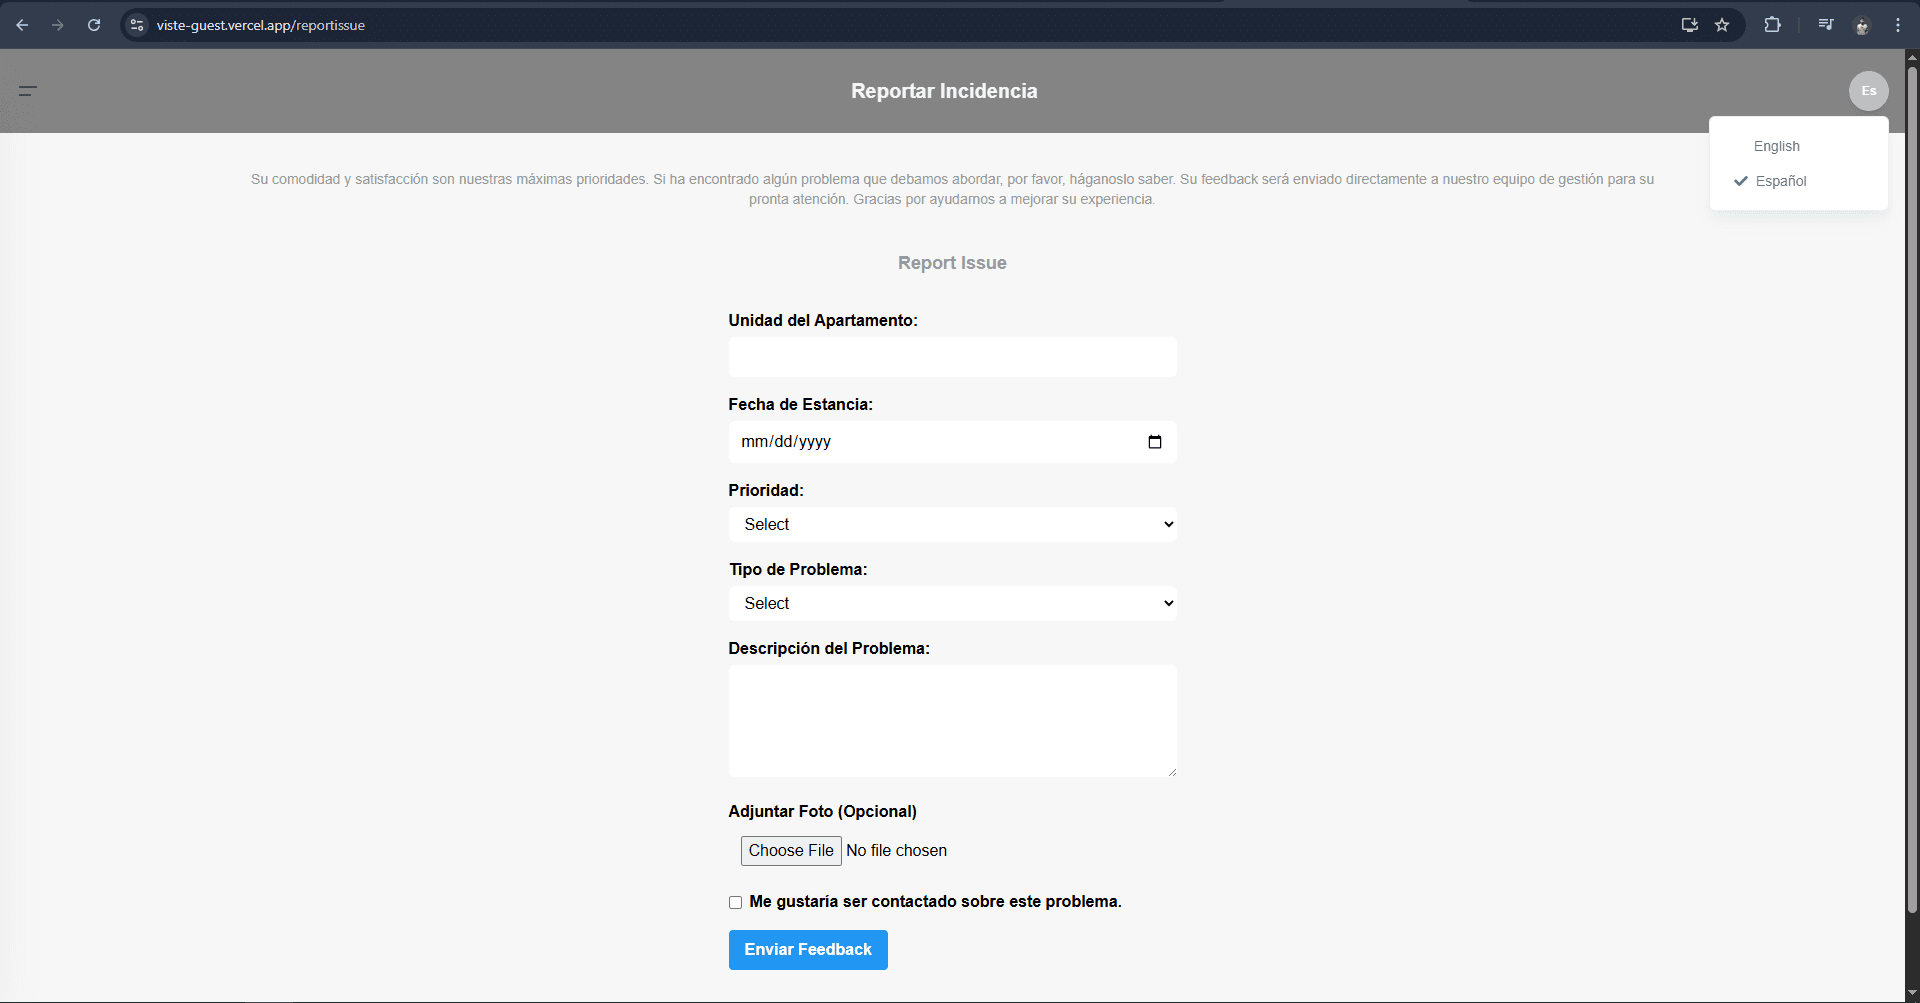Select English in the language menu
The width and height of the screenshot is (1920, 1003).
pyautogui.click(x=1776, y=146)
